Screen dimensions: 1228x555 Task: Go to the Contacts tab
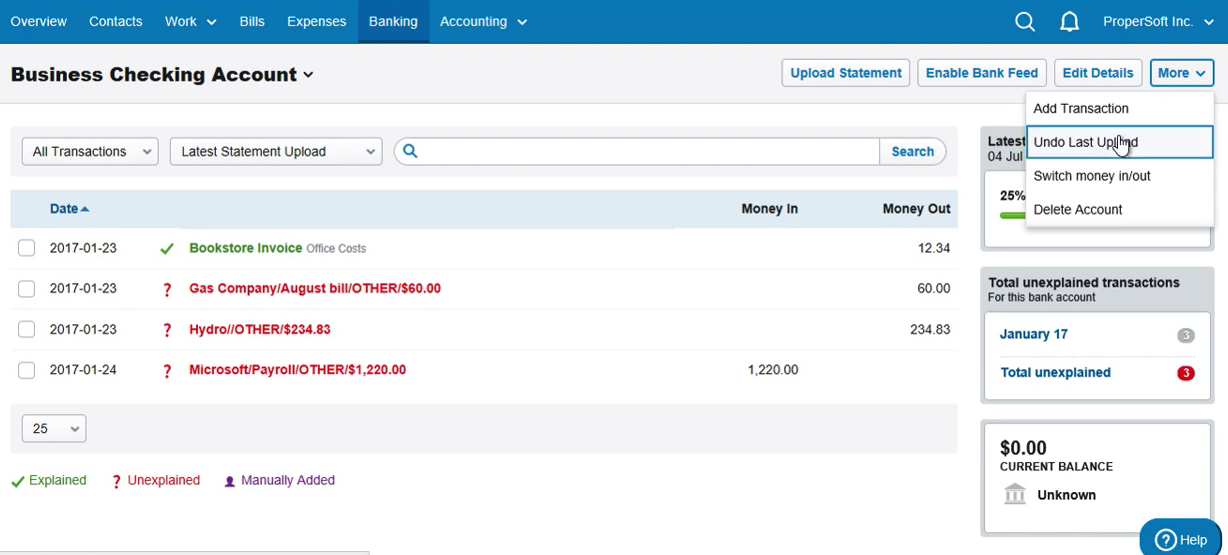click(x=115, y=21)
